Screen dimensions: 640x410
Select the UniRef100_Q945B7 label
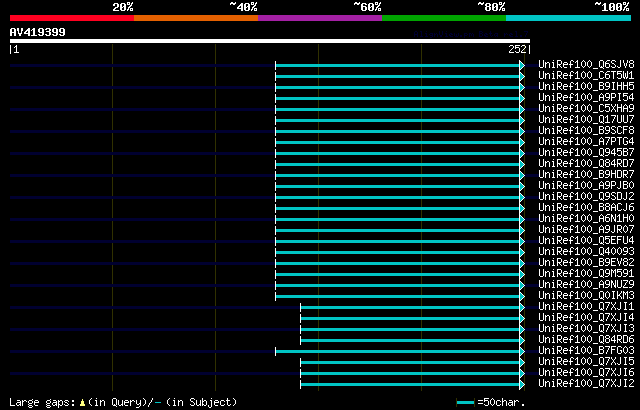pos(586,153)
